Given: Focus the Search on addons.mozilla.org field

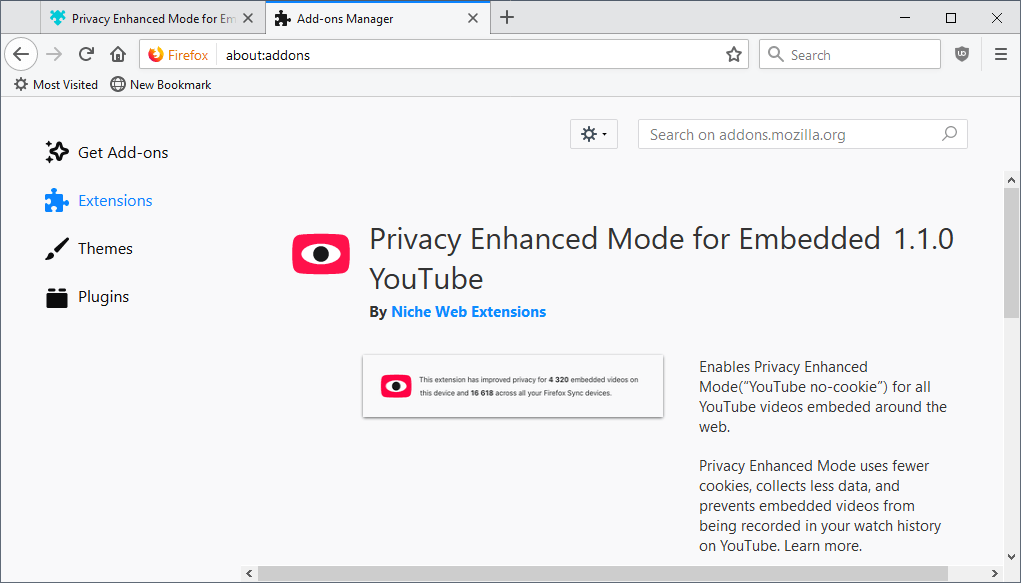Looking at the screenshot, I should (802, 134).
